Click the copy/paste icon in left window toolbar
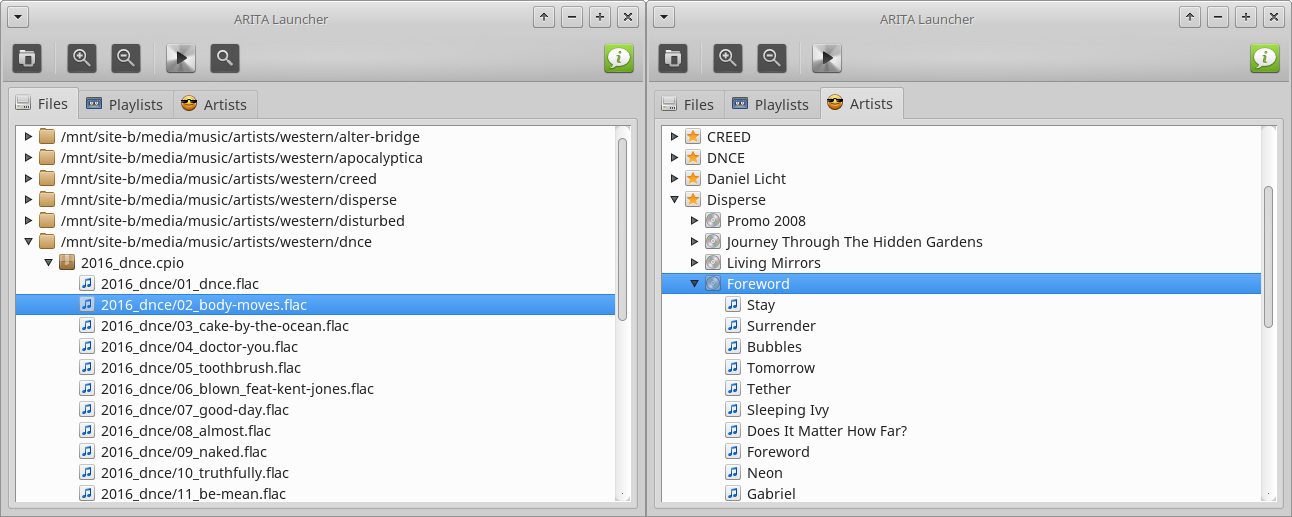Image resolution: width=1292 pixels, height=517 pixels. [x=27, y=58]
